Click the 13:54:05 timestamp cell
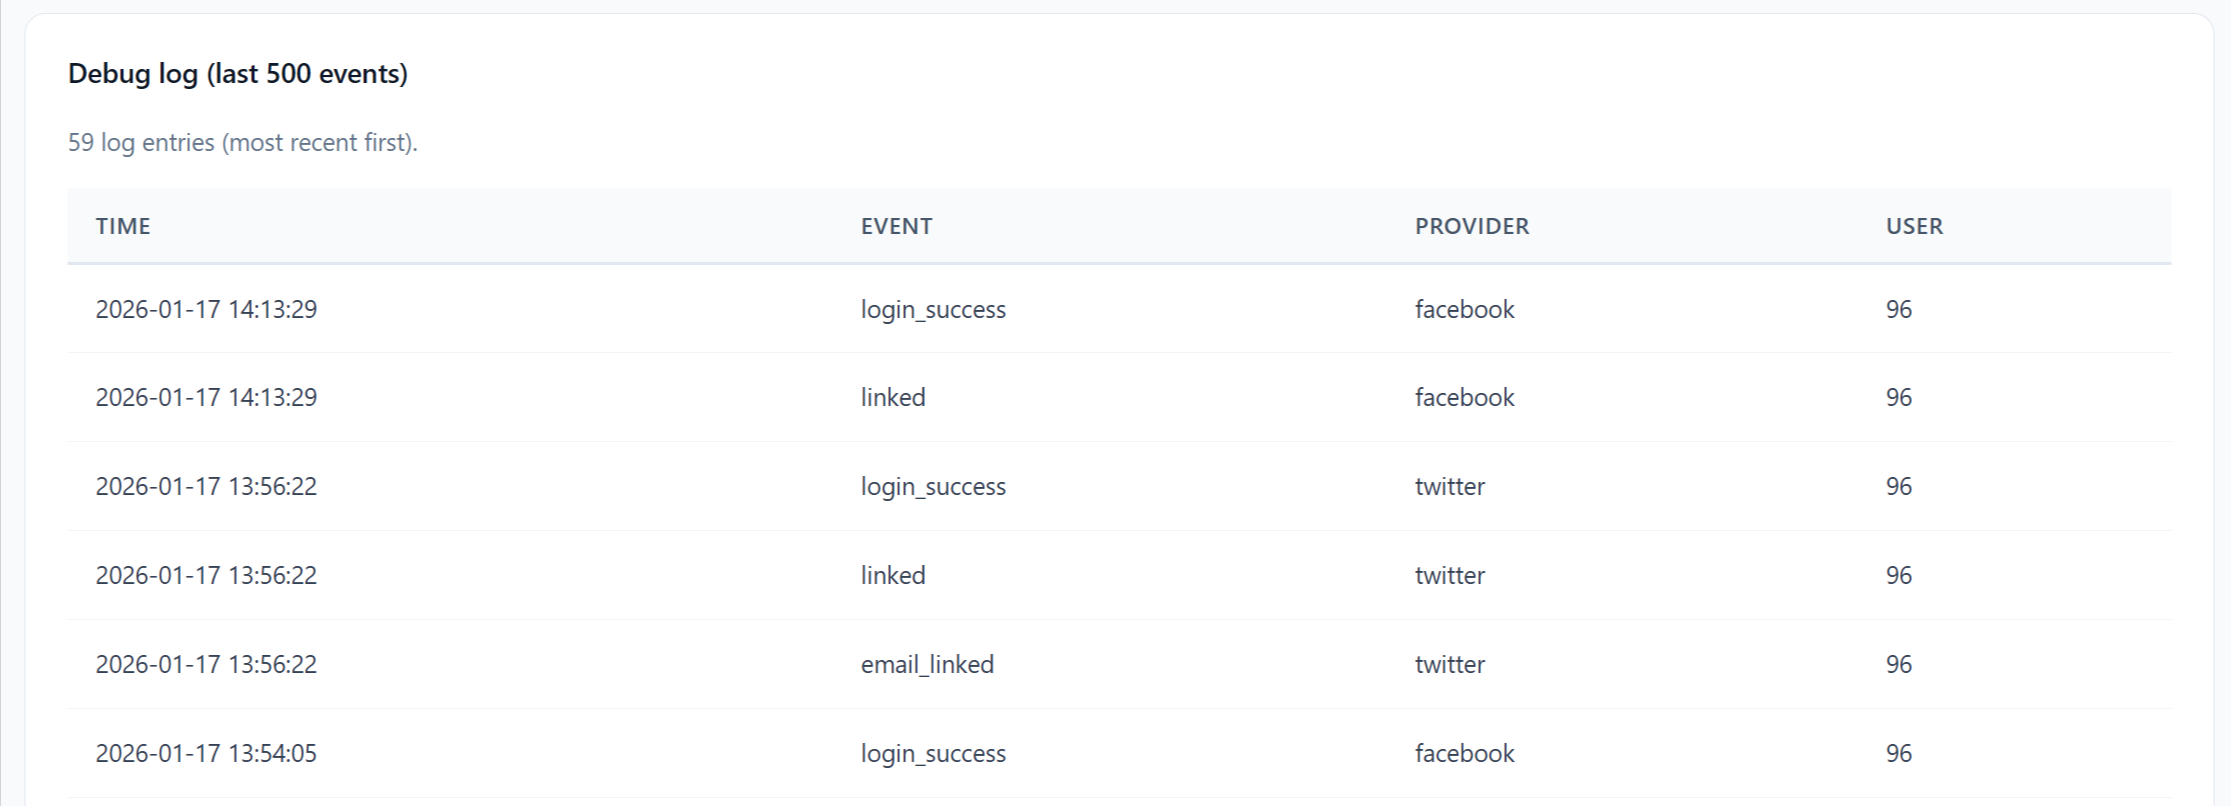The width and height of the screenshot is (2231, 806). (x=206, y=754)
